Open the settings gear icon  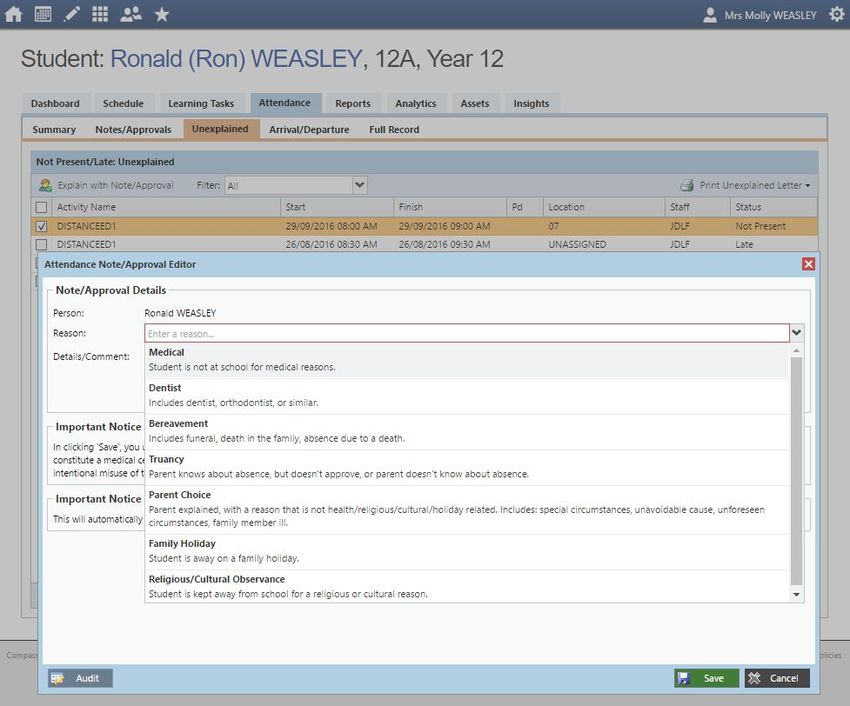(837, 14)
